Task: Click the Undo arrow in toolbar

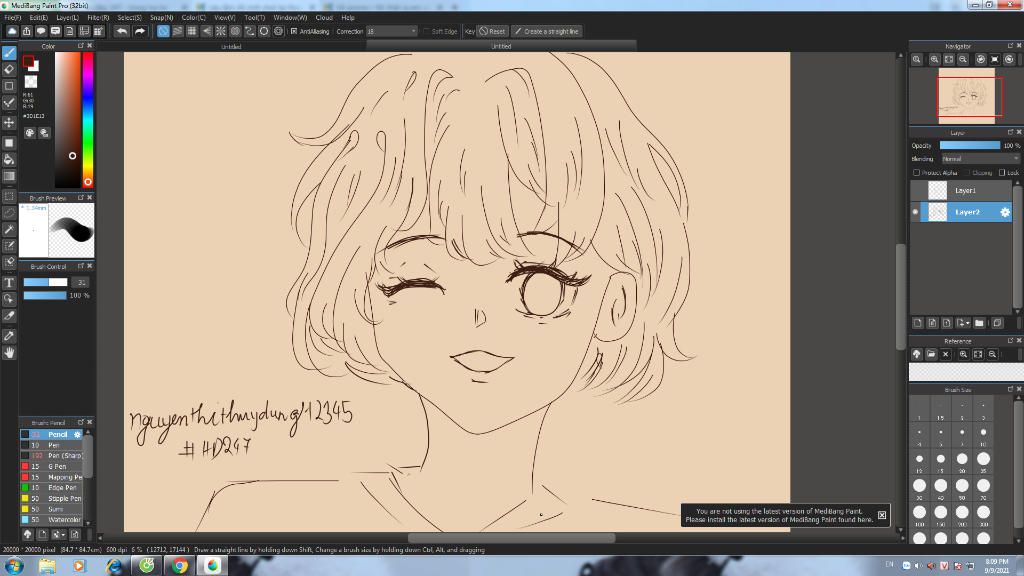Action: coord(121,31)
